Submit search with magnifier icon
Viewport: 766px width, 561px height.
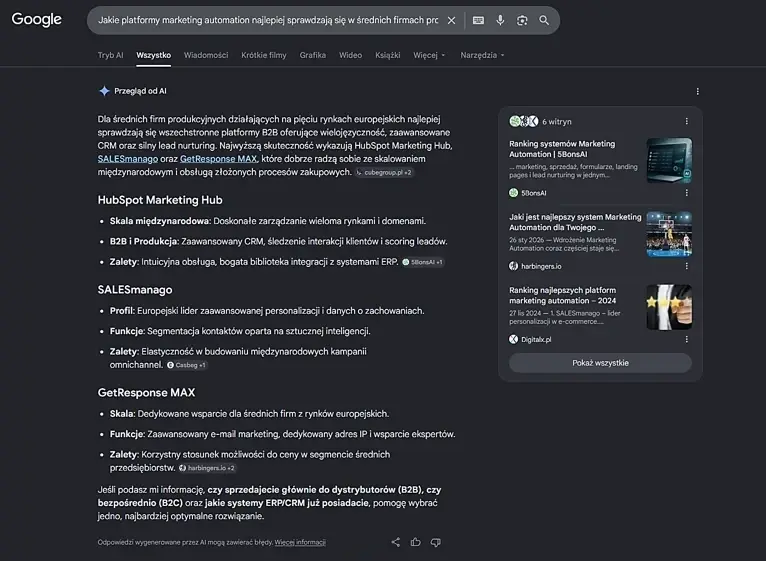point(544,21)
